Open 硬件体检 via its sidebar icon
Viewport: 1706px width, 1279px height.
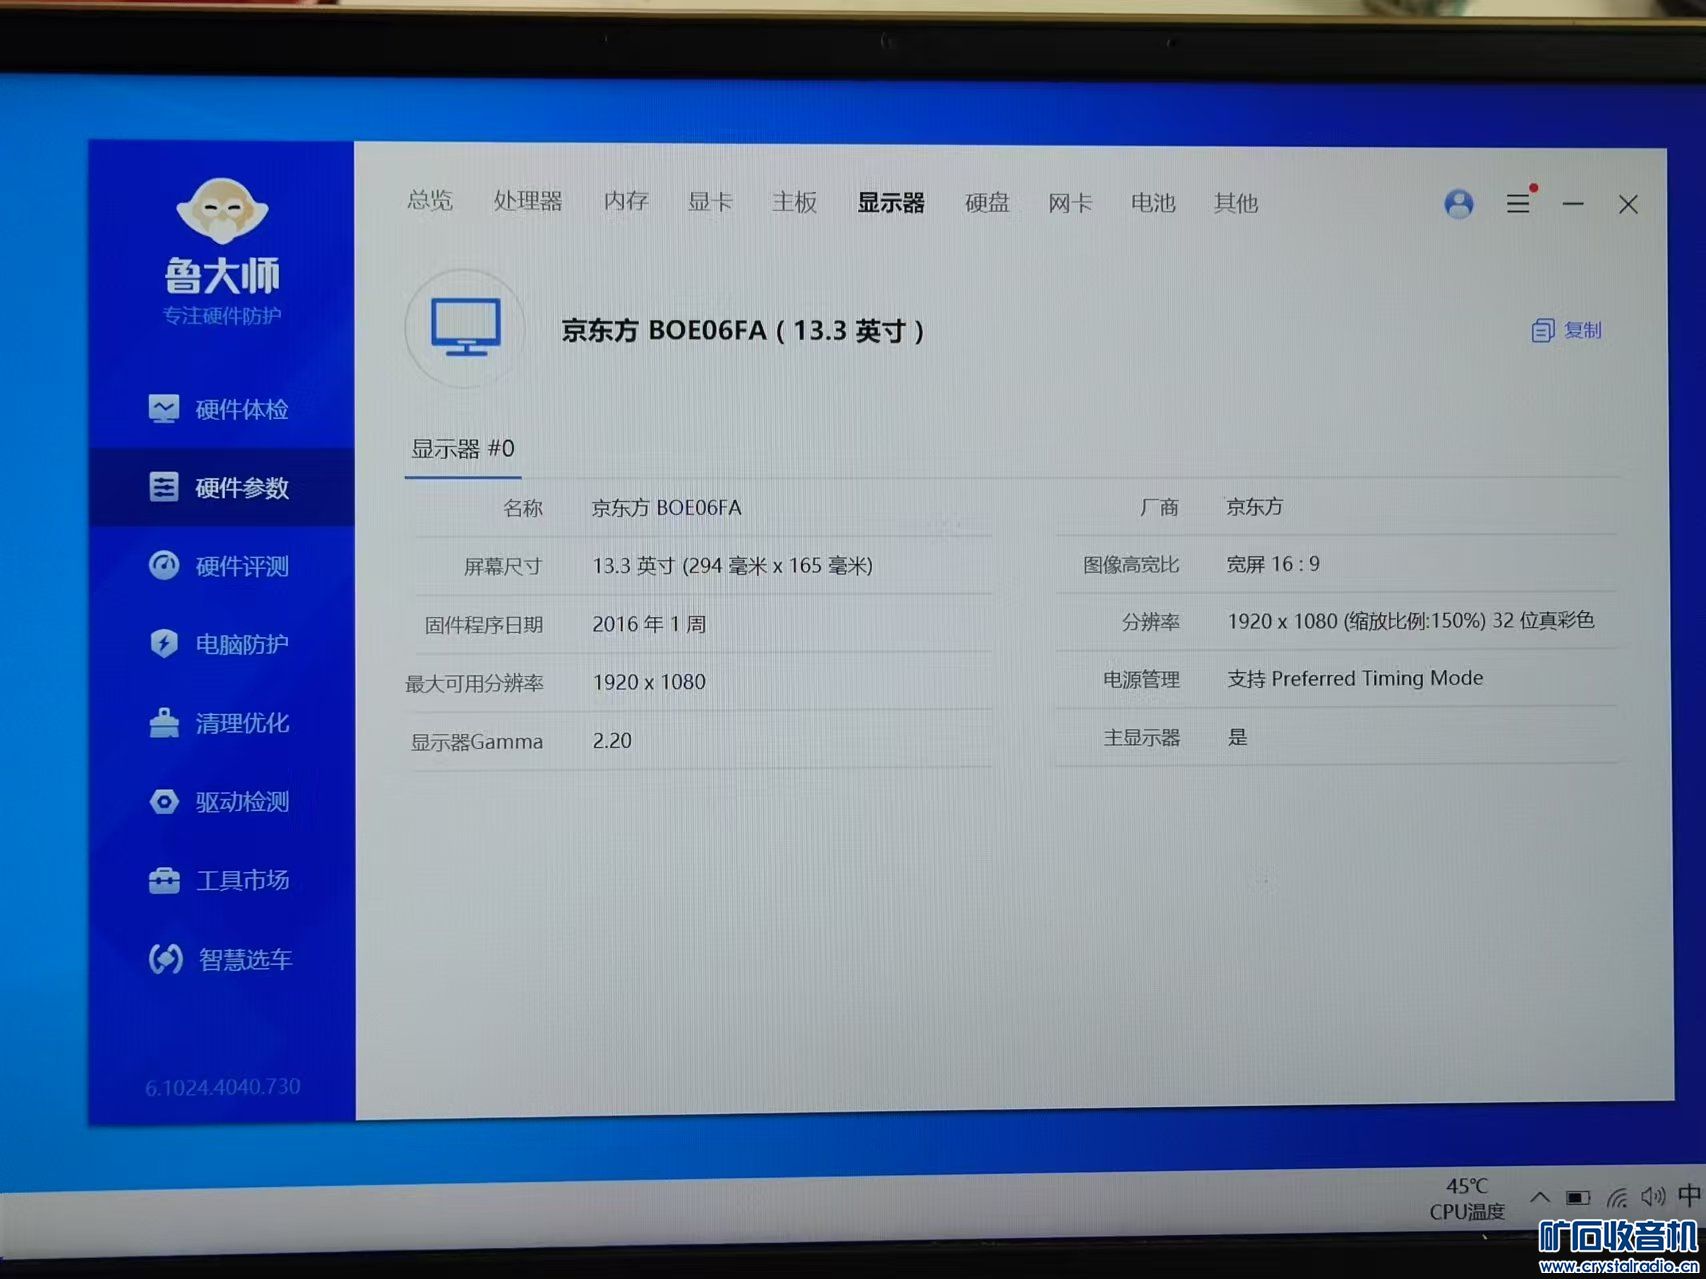(164, 409)
